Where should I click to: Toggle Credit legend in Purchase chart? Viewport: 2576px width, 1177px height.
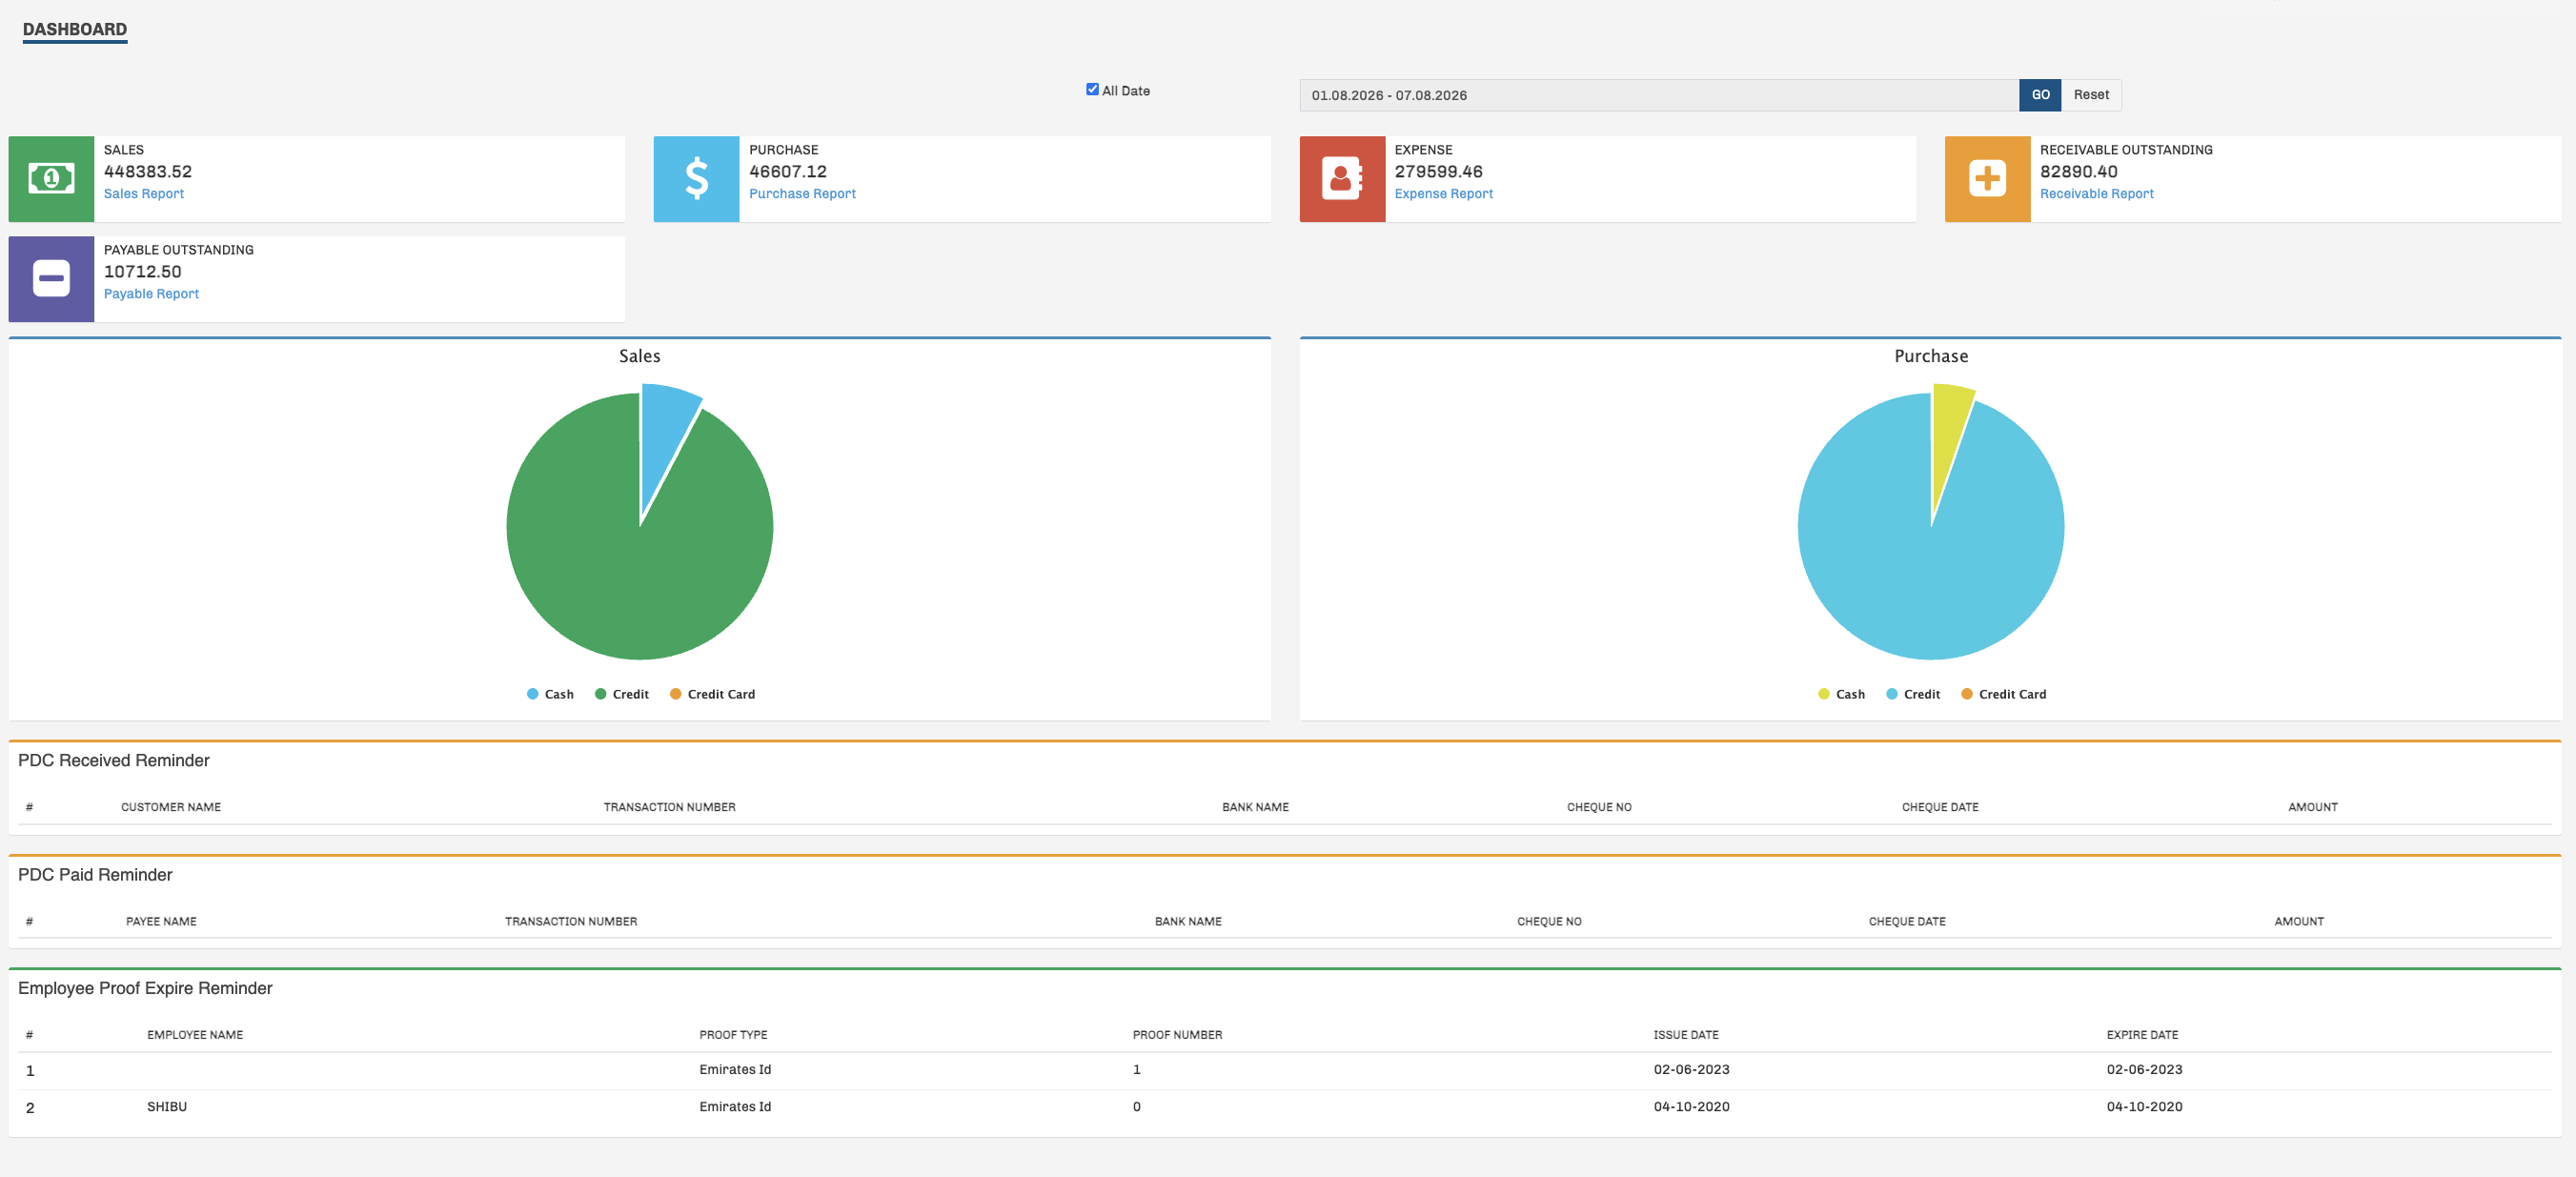pos(1913,694)
